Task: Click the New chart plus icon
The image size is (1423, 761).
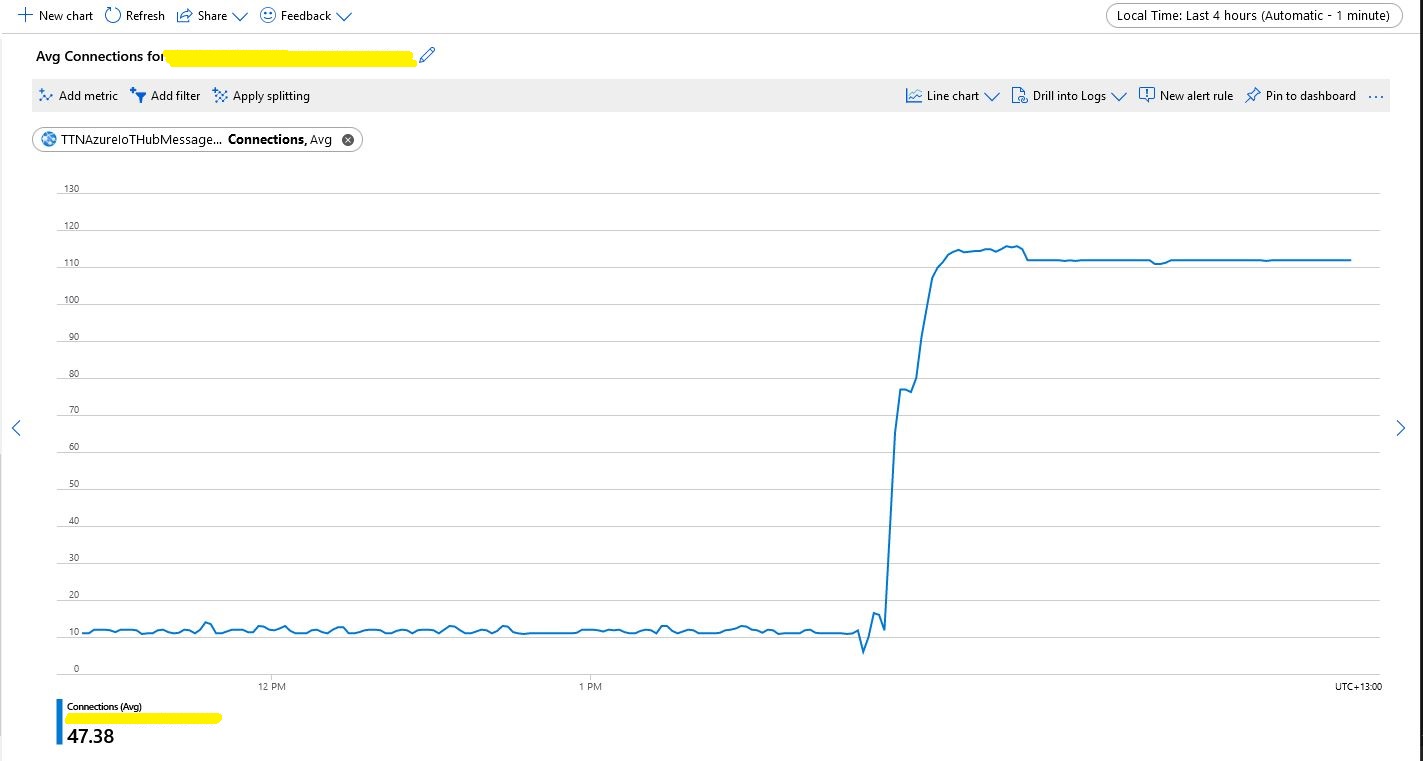Action: (26, 16)
